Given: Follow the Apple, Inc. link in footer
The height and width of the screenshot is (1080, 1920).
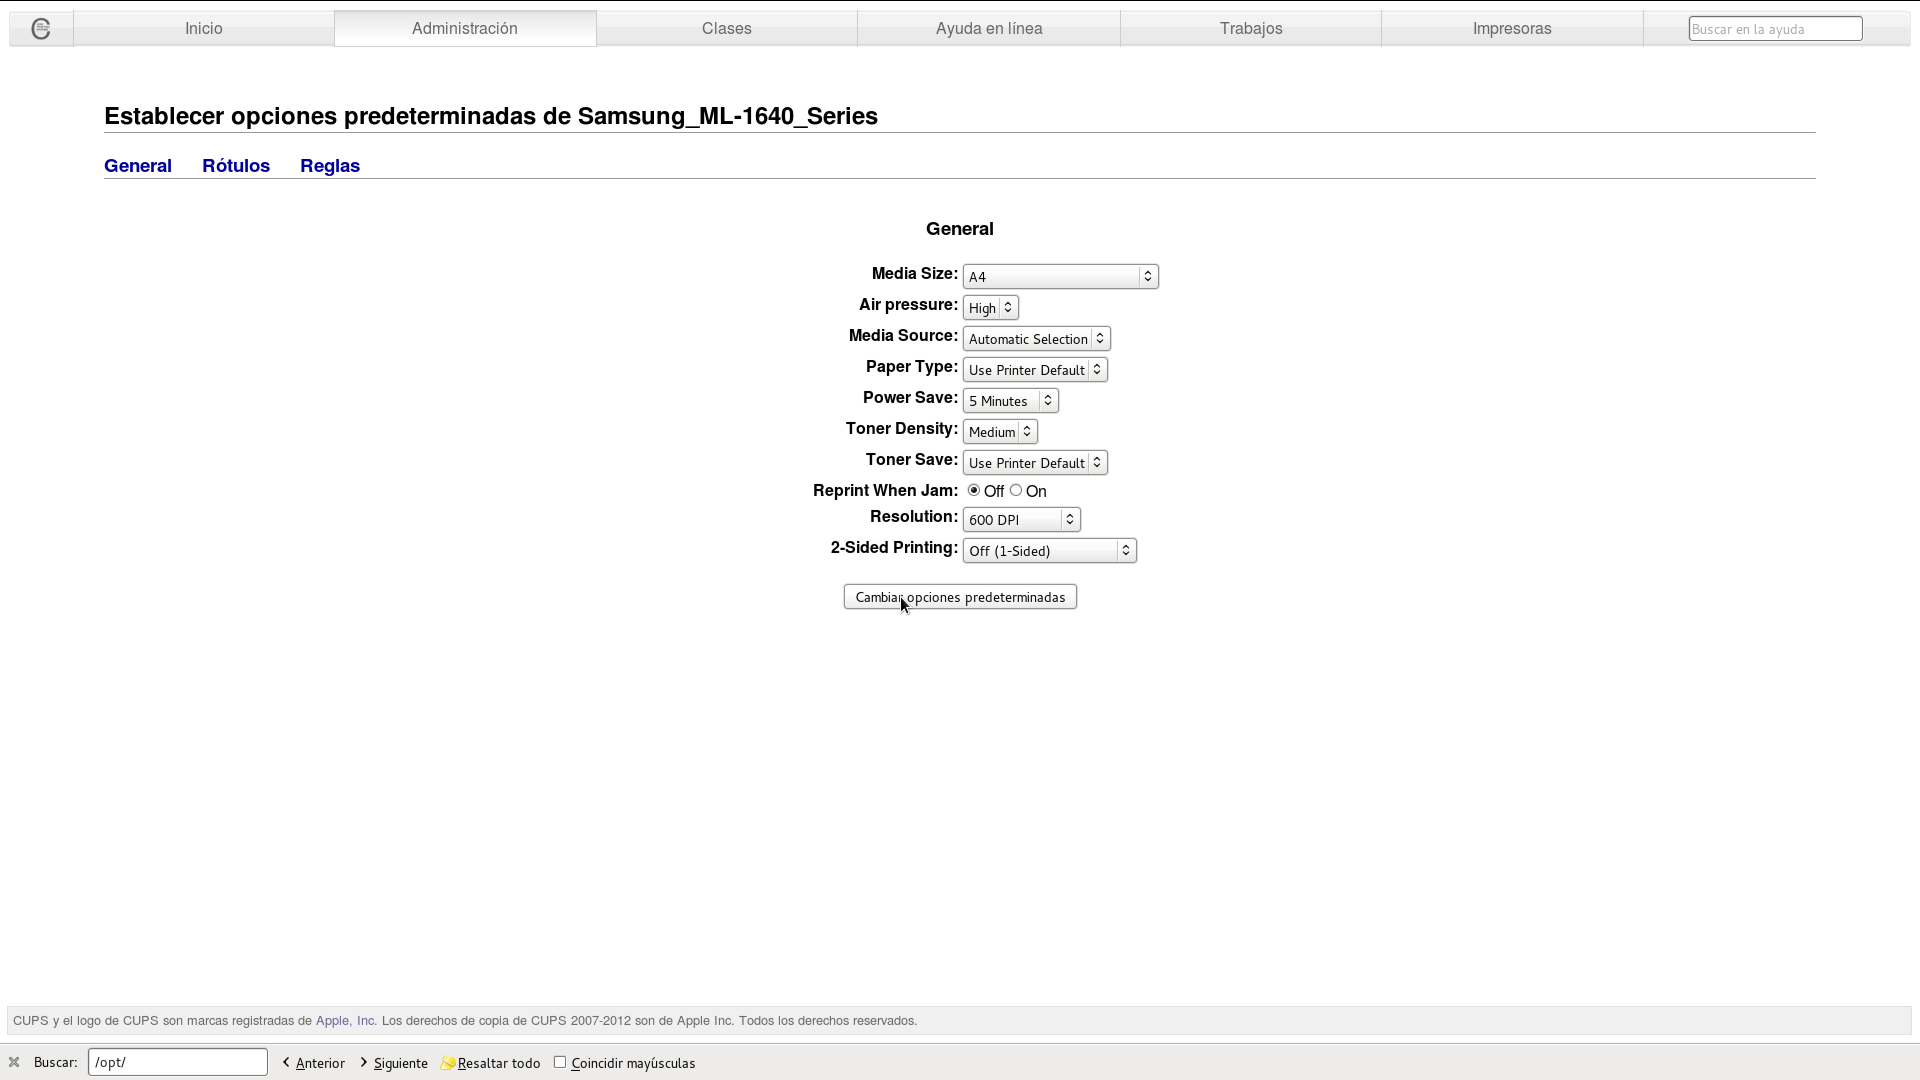Looking at the screenshot, I should 346,1021.
